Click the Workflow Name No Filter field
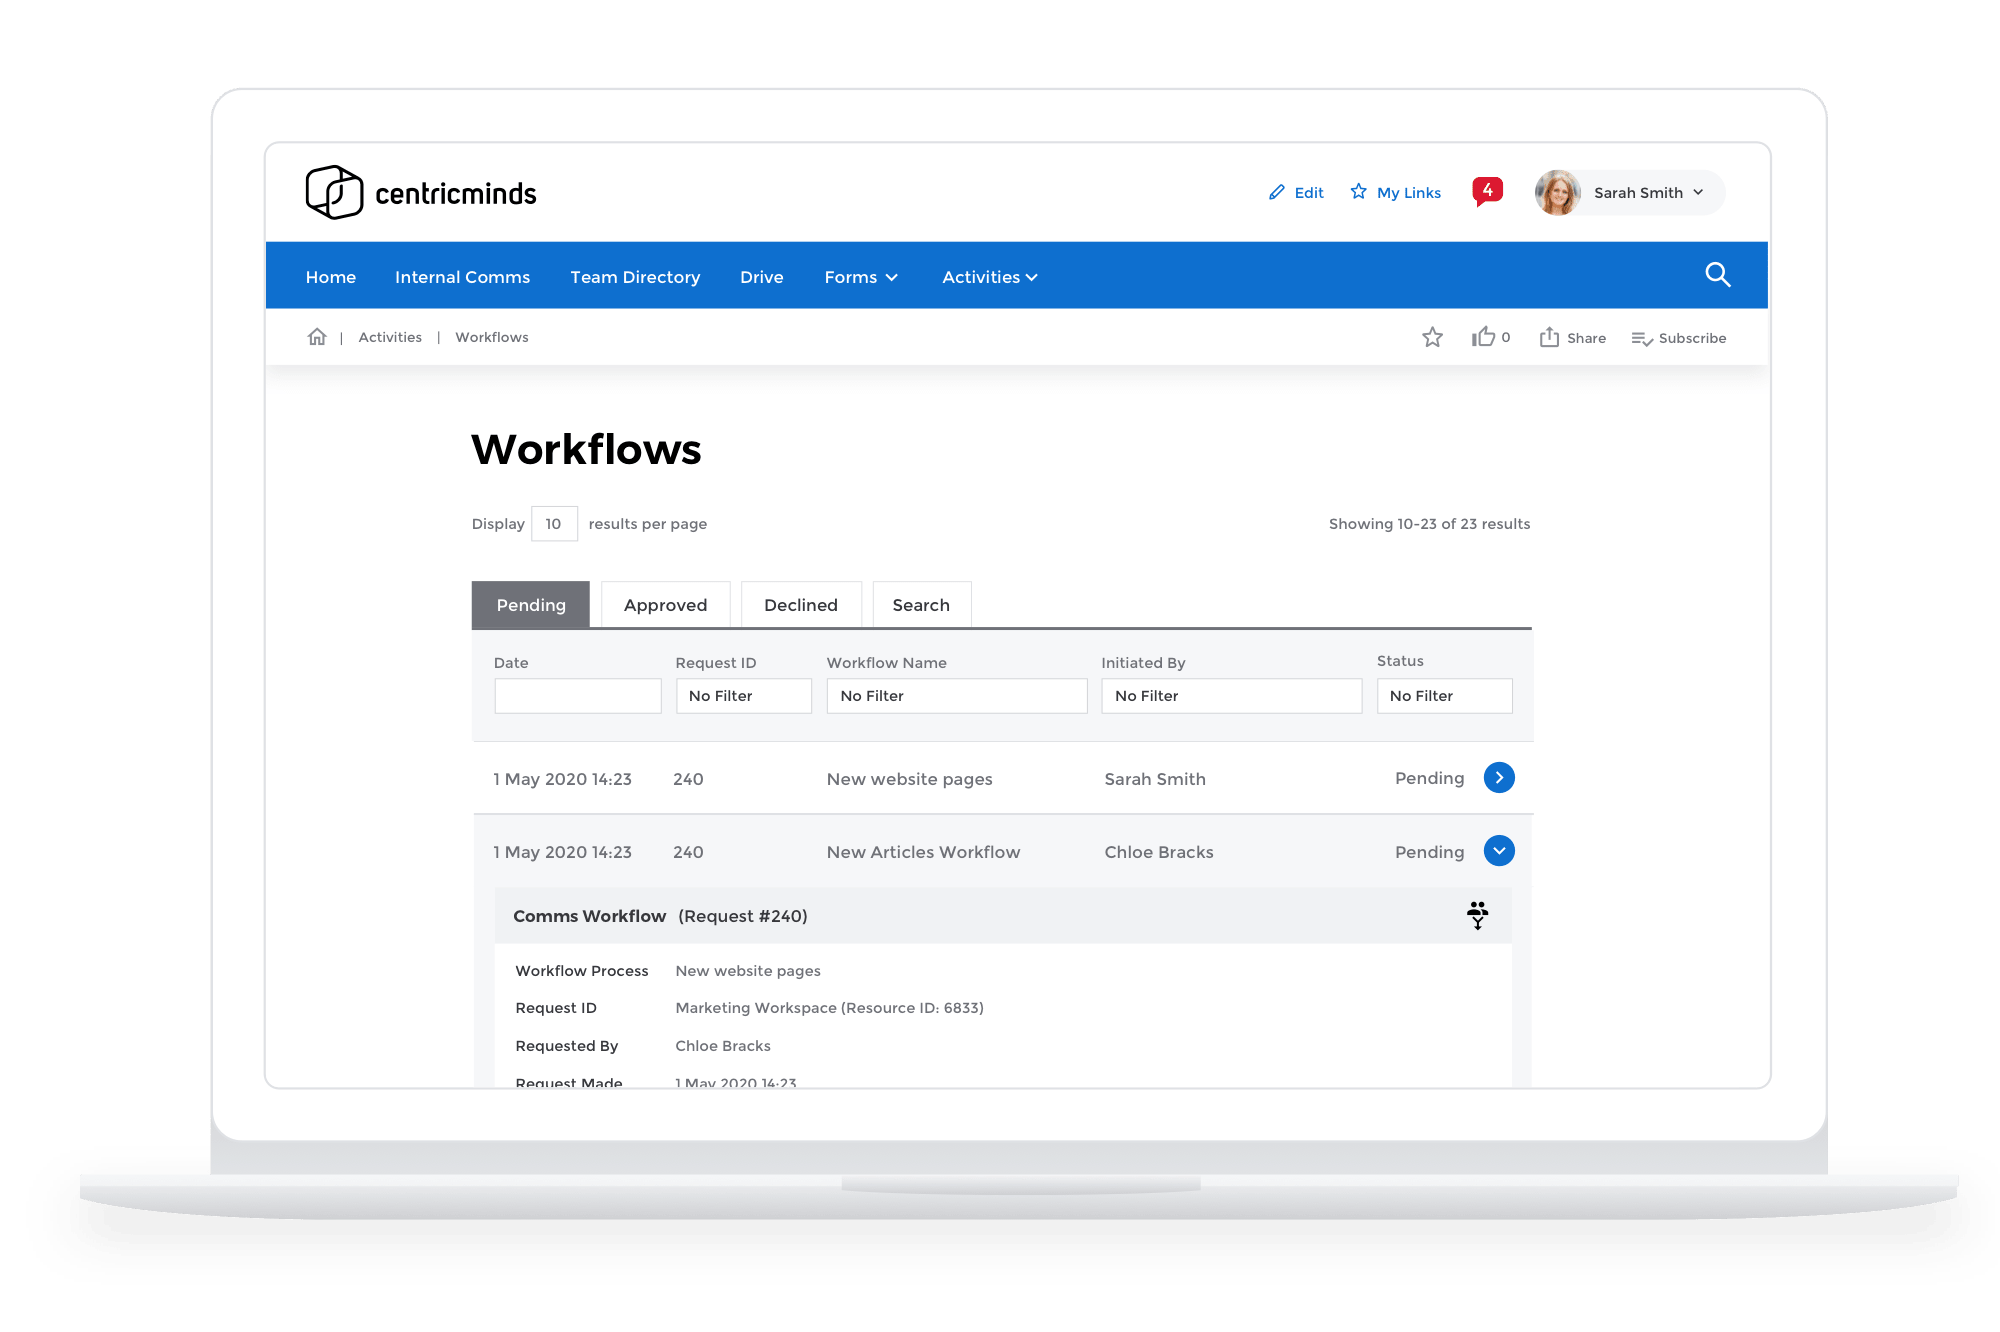The image size is (2000, 1332). coord(955,695)
